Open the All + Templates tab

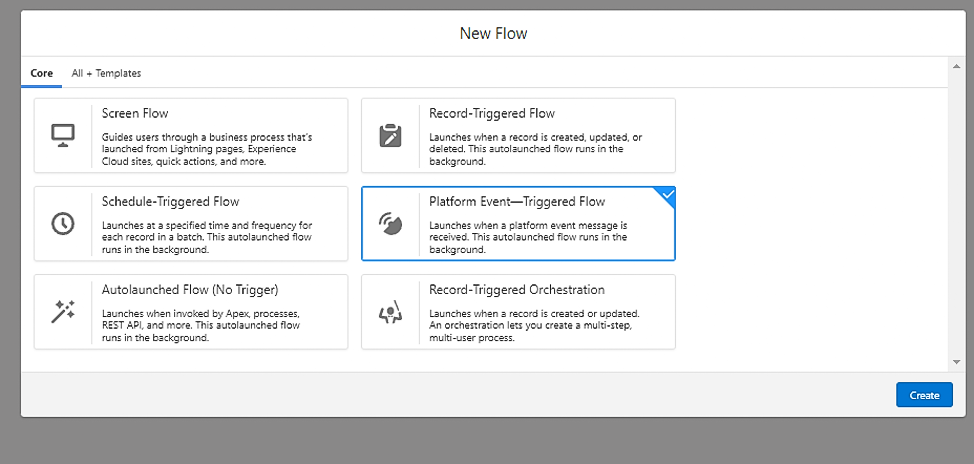pyautogui.click(x=106, y=73)
